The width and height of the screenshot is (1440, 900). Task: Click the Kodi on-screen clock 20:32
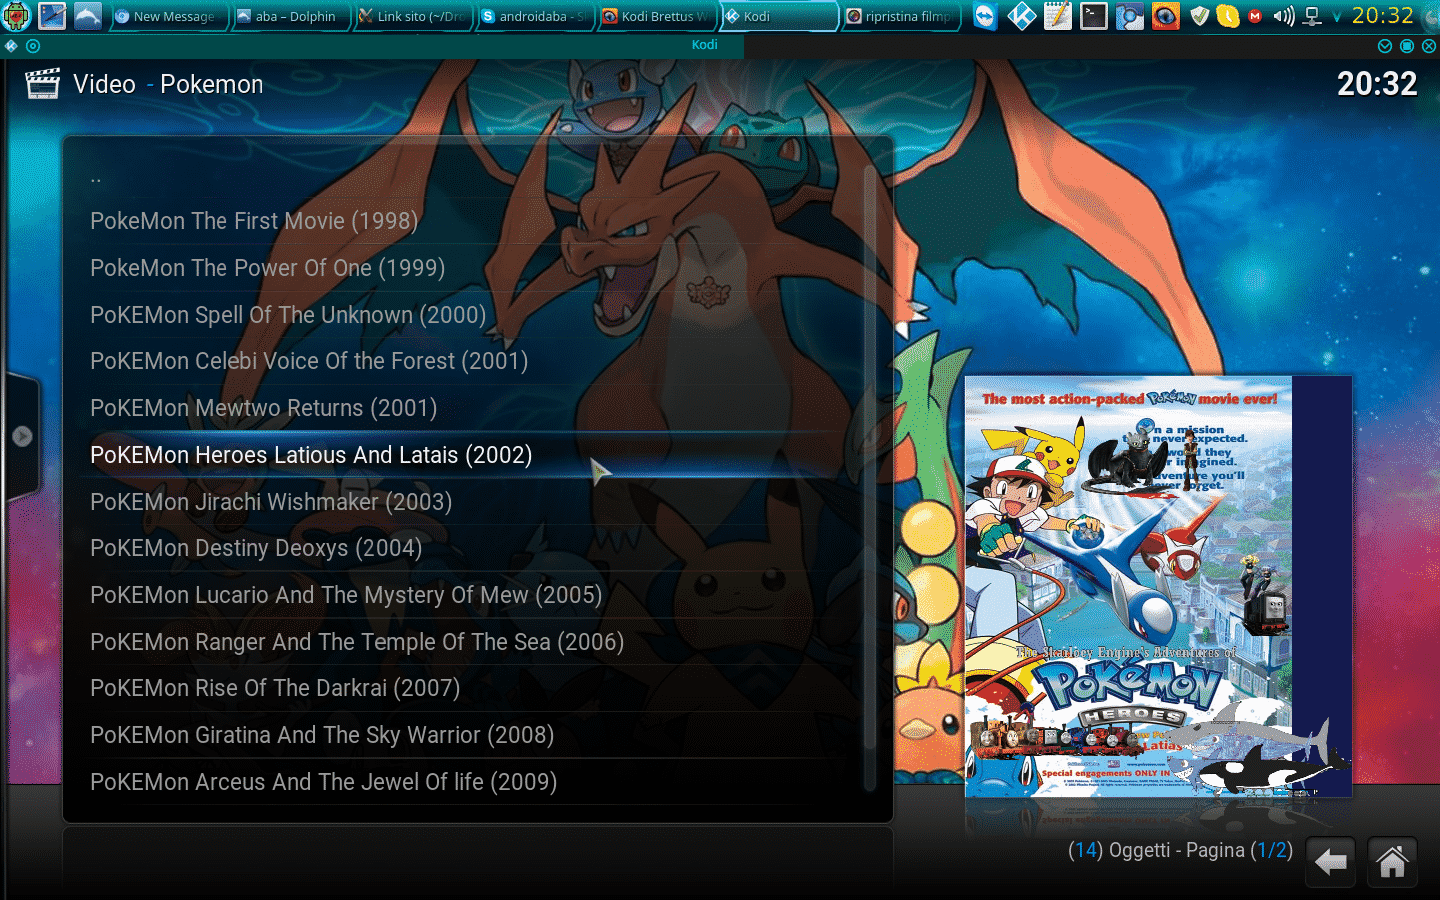pos(1377,84)
